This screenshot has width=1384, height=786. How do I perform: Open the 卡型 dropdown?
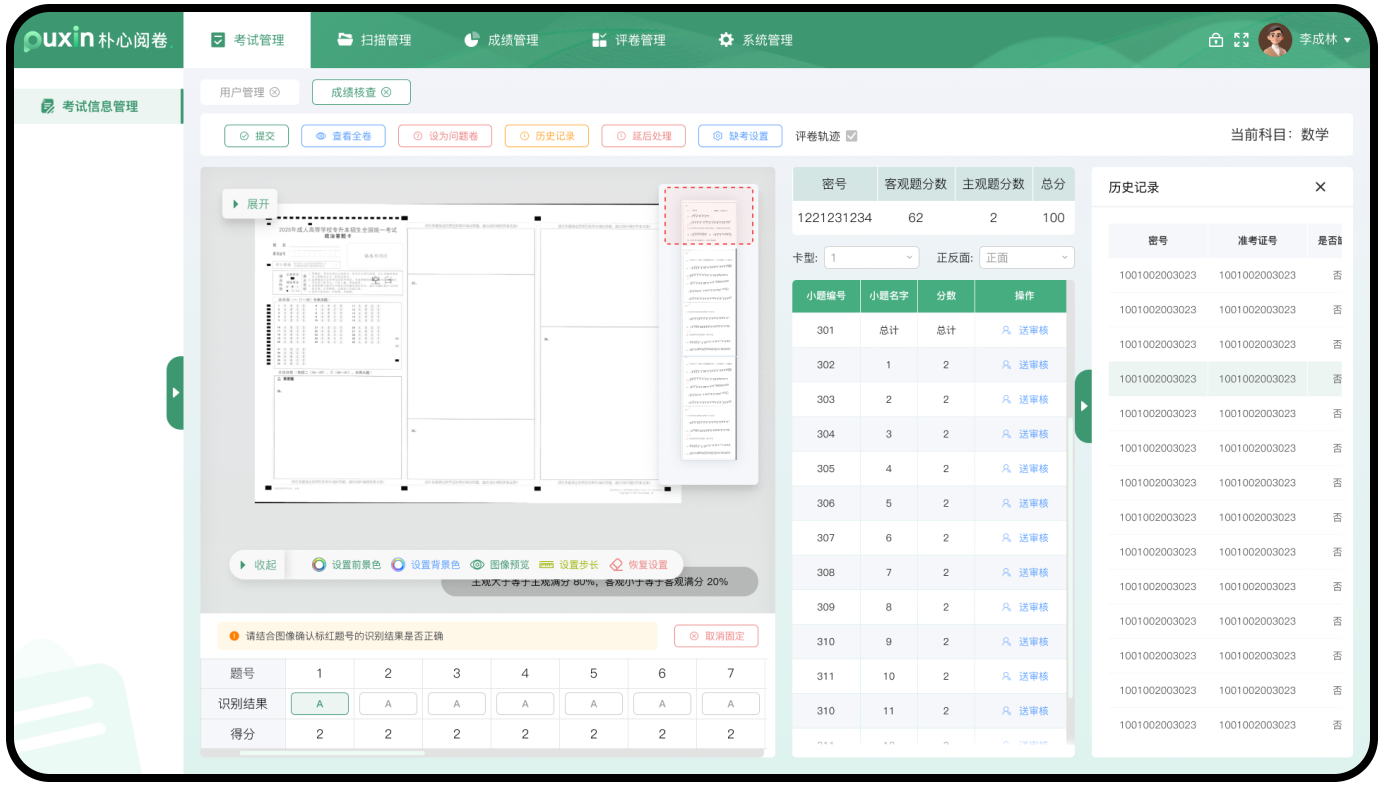coord(870,257)
